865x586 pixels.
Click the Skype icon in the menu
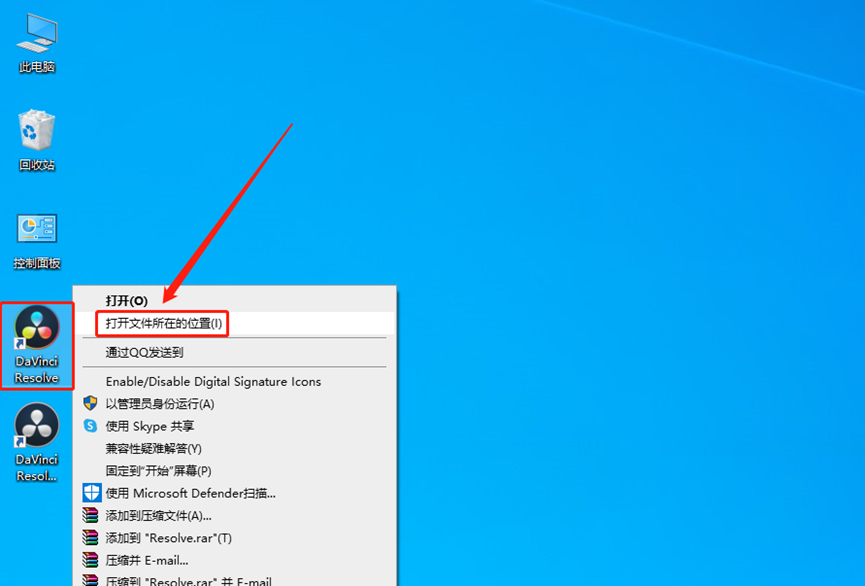pyautogui.click(x=90, y=425)
